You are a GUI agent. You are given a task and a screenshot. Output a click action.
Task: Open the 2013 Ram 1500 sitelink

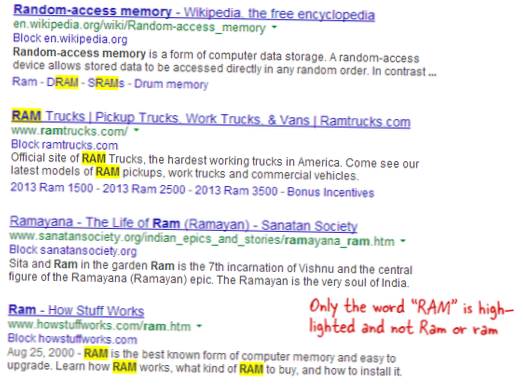(x=52, y=187)
